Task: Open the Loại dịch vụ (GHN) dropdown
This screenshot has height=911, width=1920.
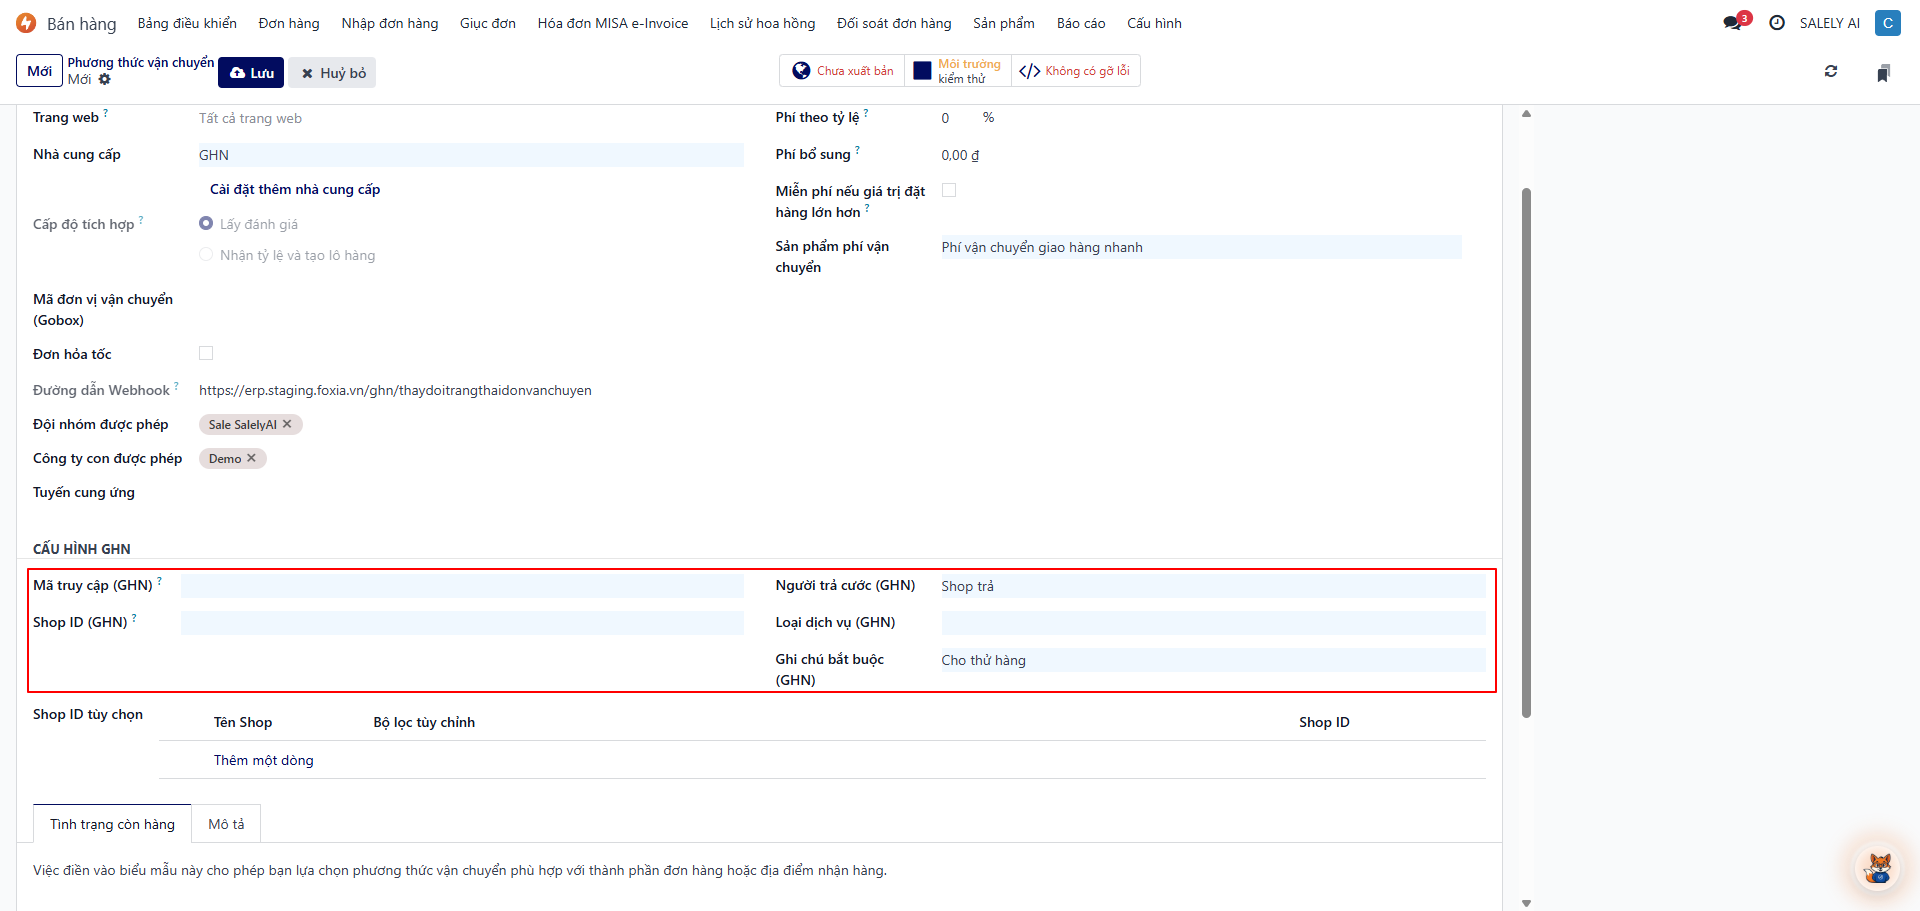Action: point(1212,623)
